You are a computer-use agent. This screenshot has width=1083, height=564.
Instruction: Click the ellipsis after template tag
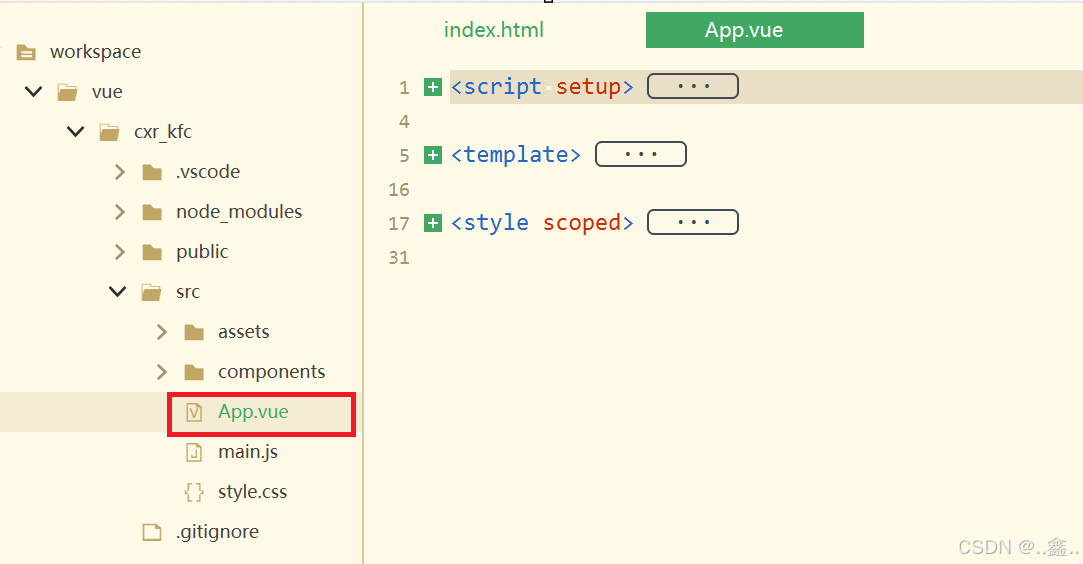pos(641,154)
